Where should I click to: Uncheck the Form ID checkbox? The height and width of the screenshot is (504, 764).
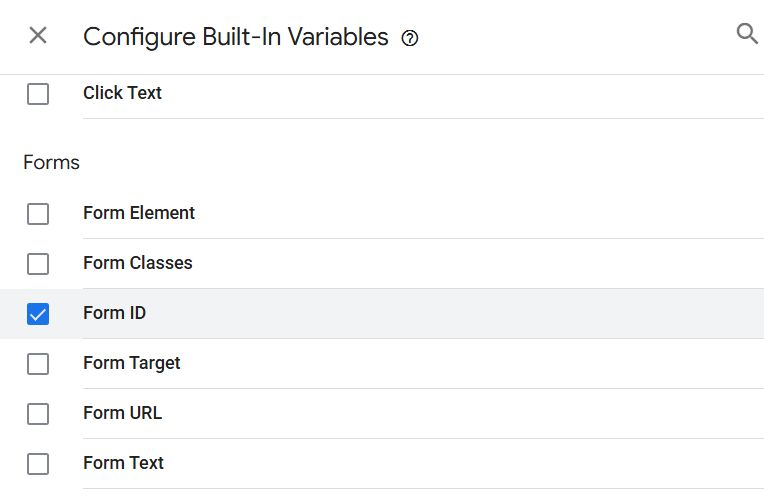point(38,314)
